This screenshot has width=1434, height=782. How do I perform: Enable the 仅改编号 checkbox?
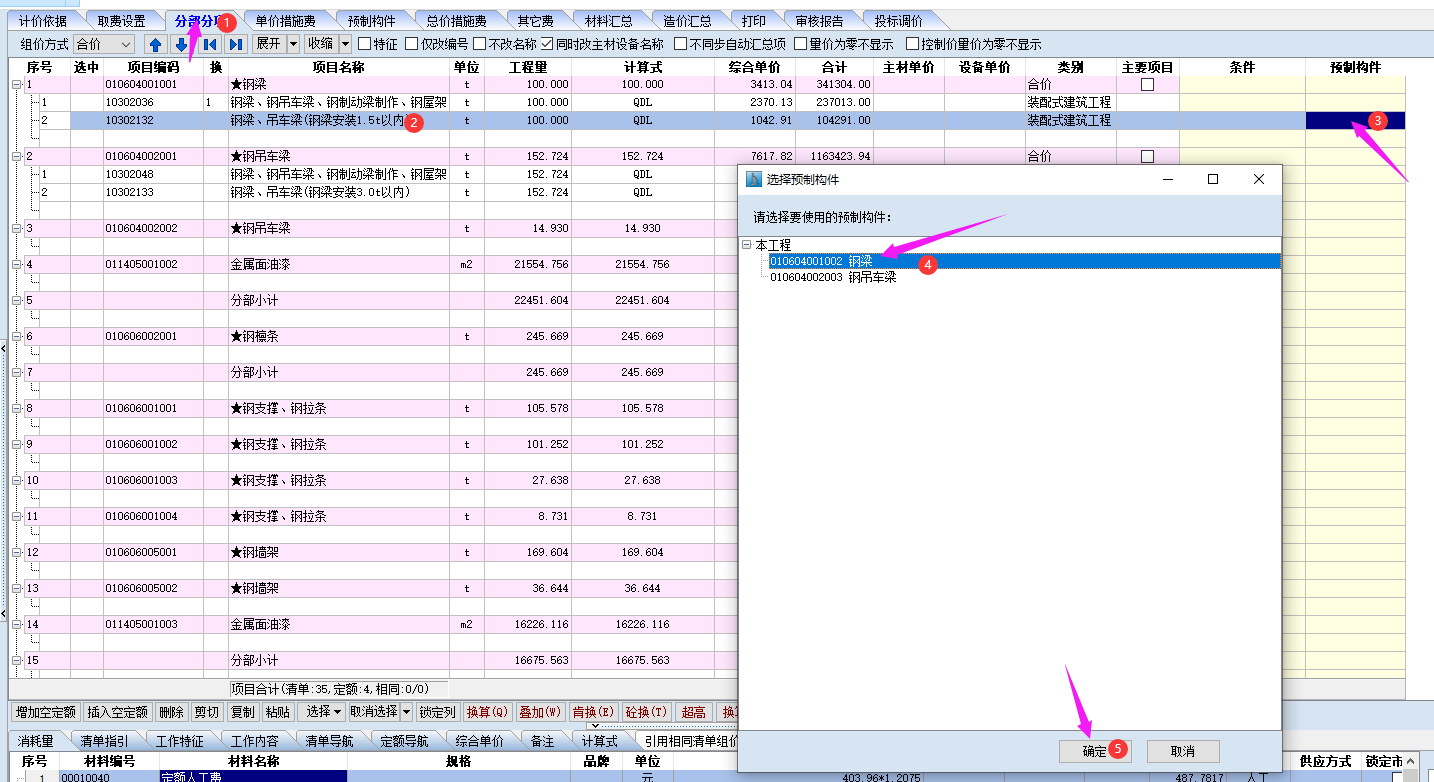click(411, 44)
